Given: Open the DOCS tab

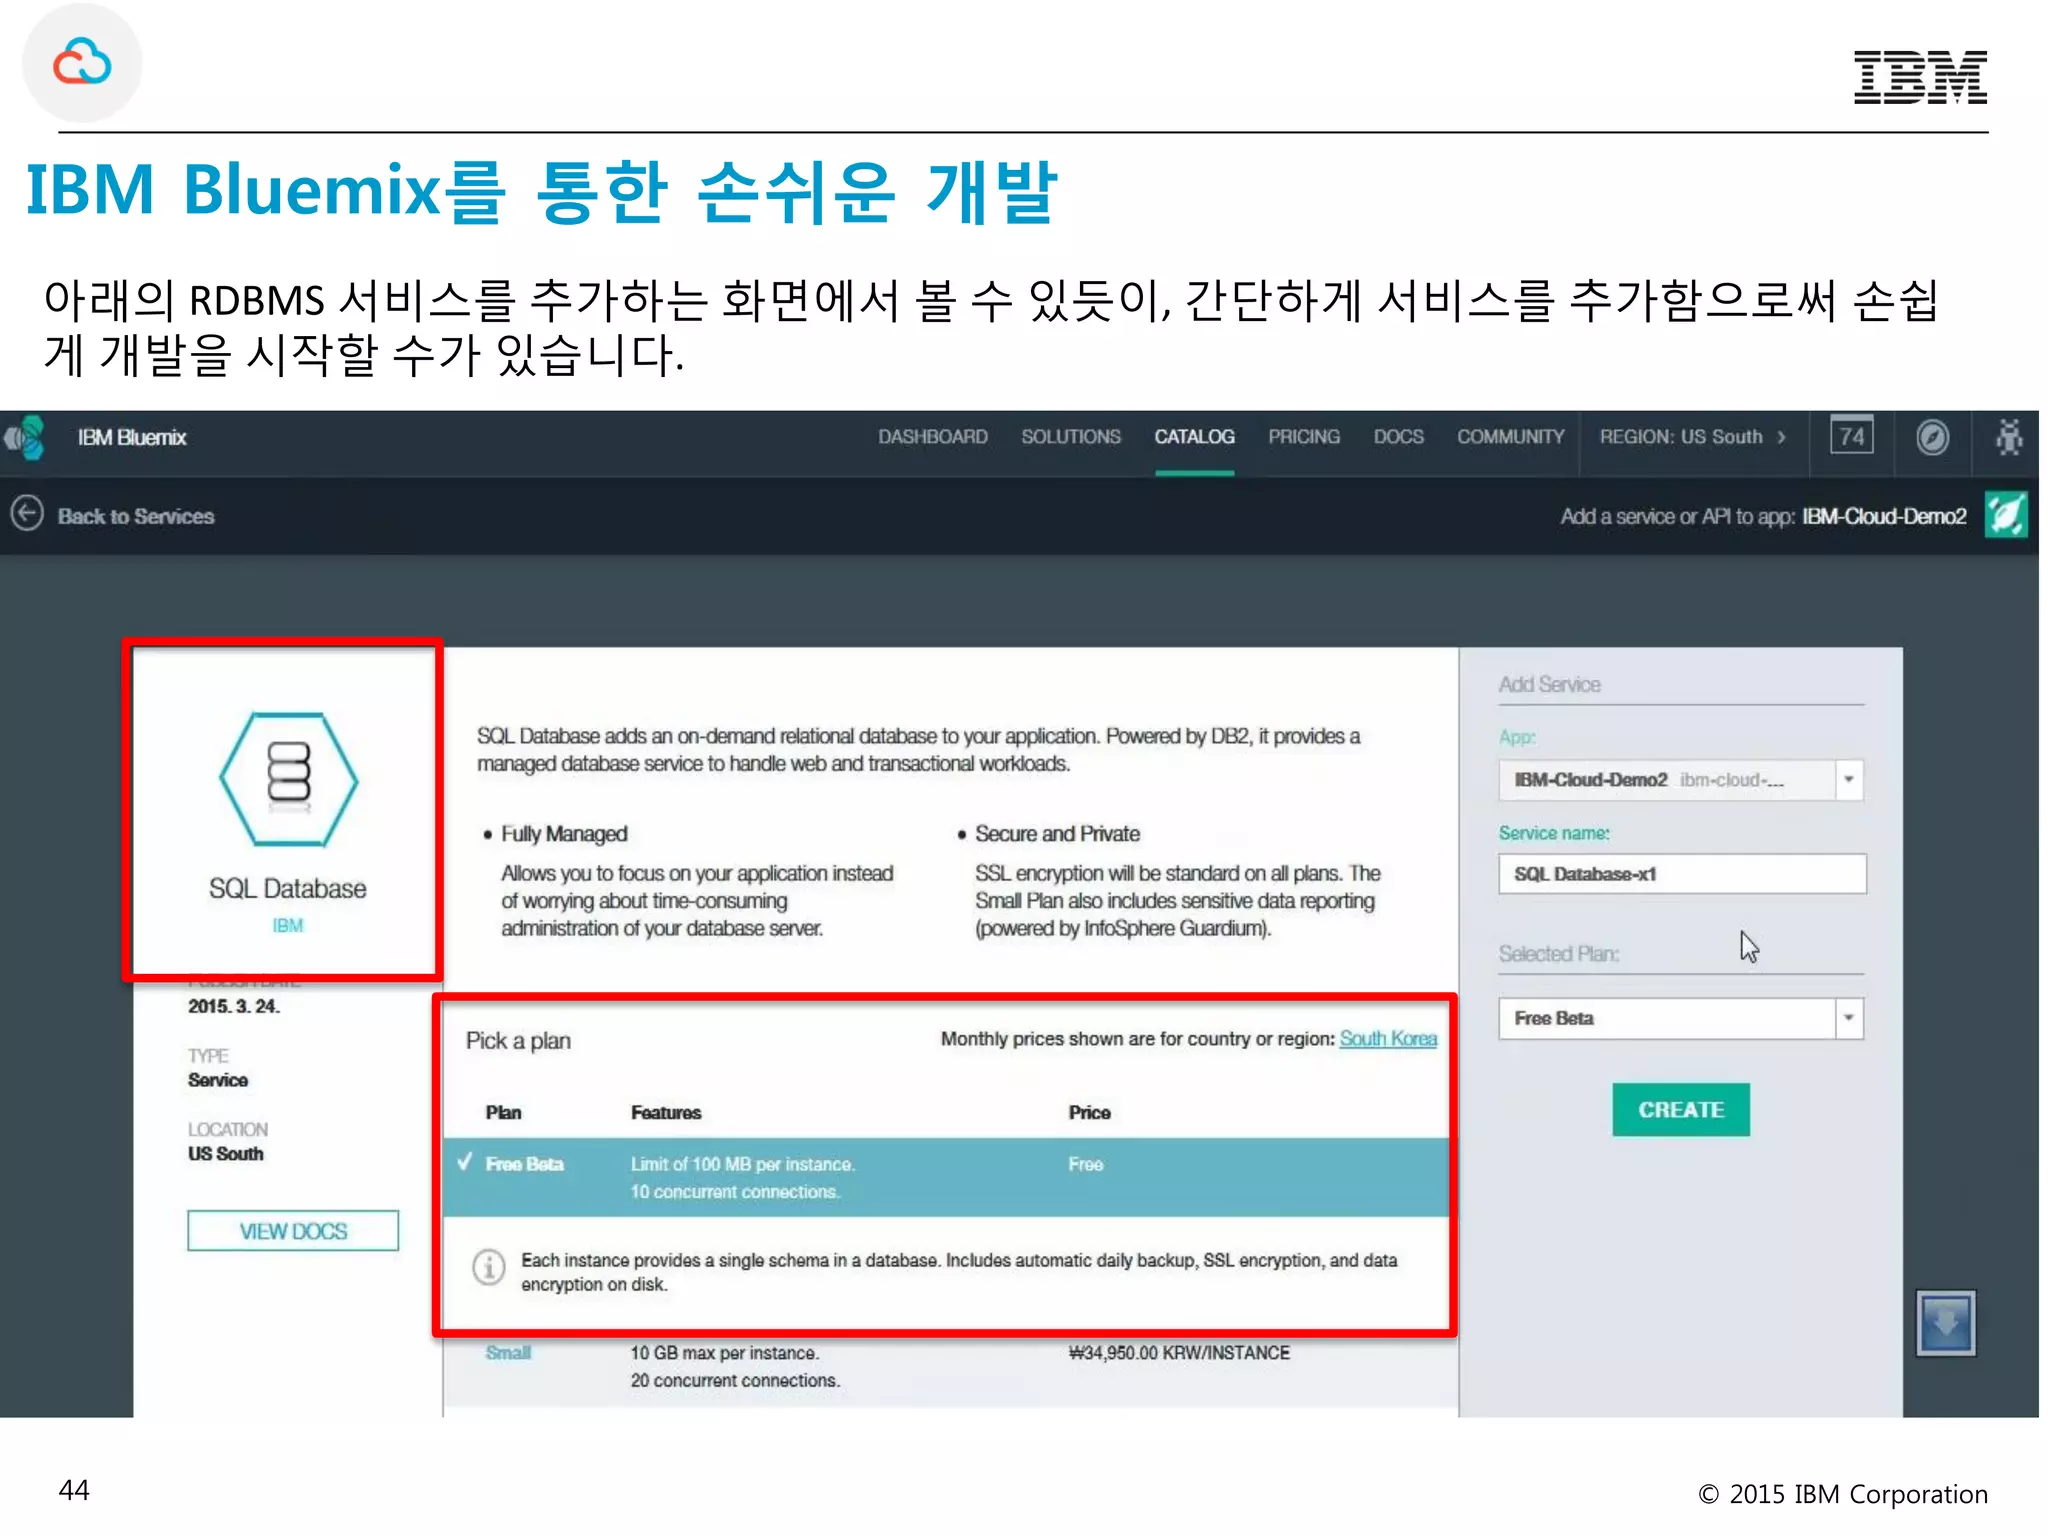Looking at the screenshot, I should tap(1398, 437).
